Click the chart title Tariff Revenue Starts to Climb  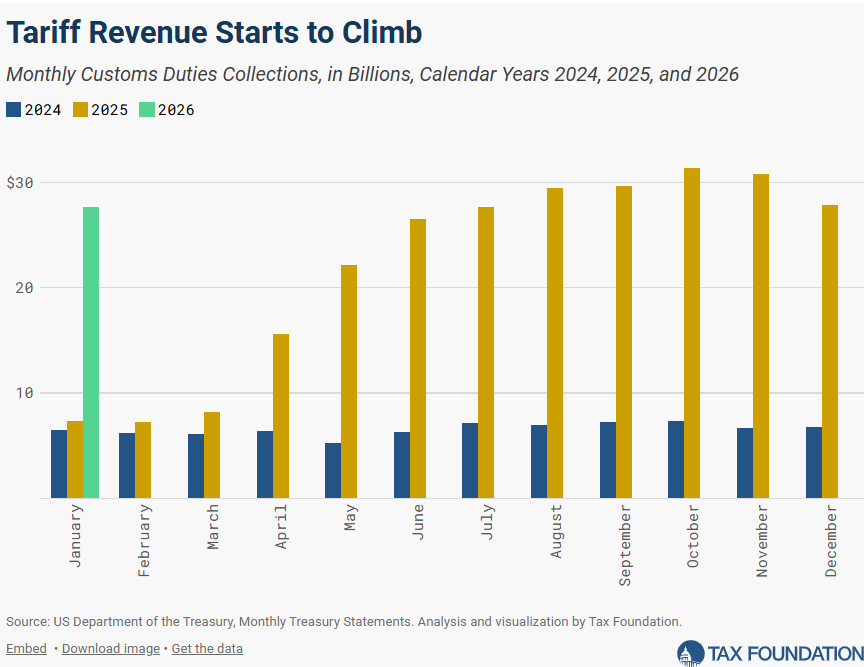[x=215, y=32]
